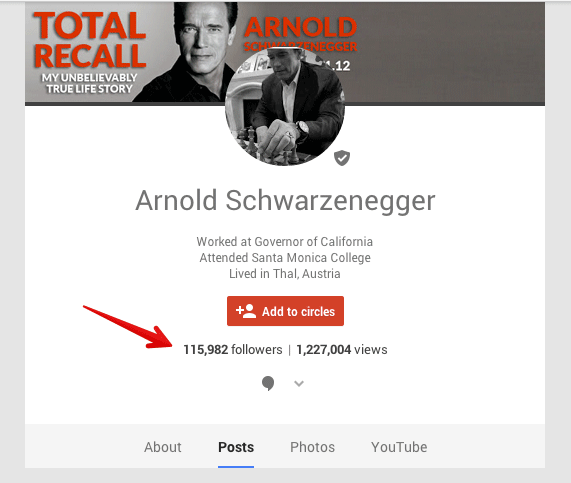Add Arnold Schwarzenegger to circles
Viewport: 571px width, 483px height.
point(285,311)
